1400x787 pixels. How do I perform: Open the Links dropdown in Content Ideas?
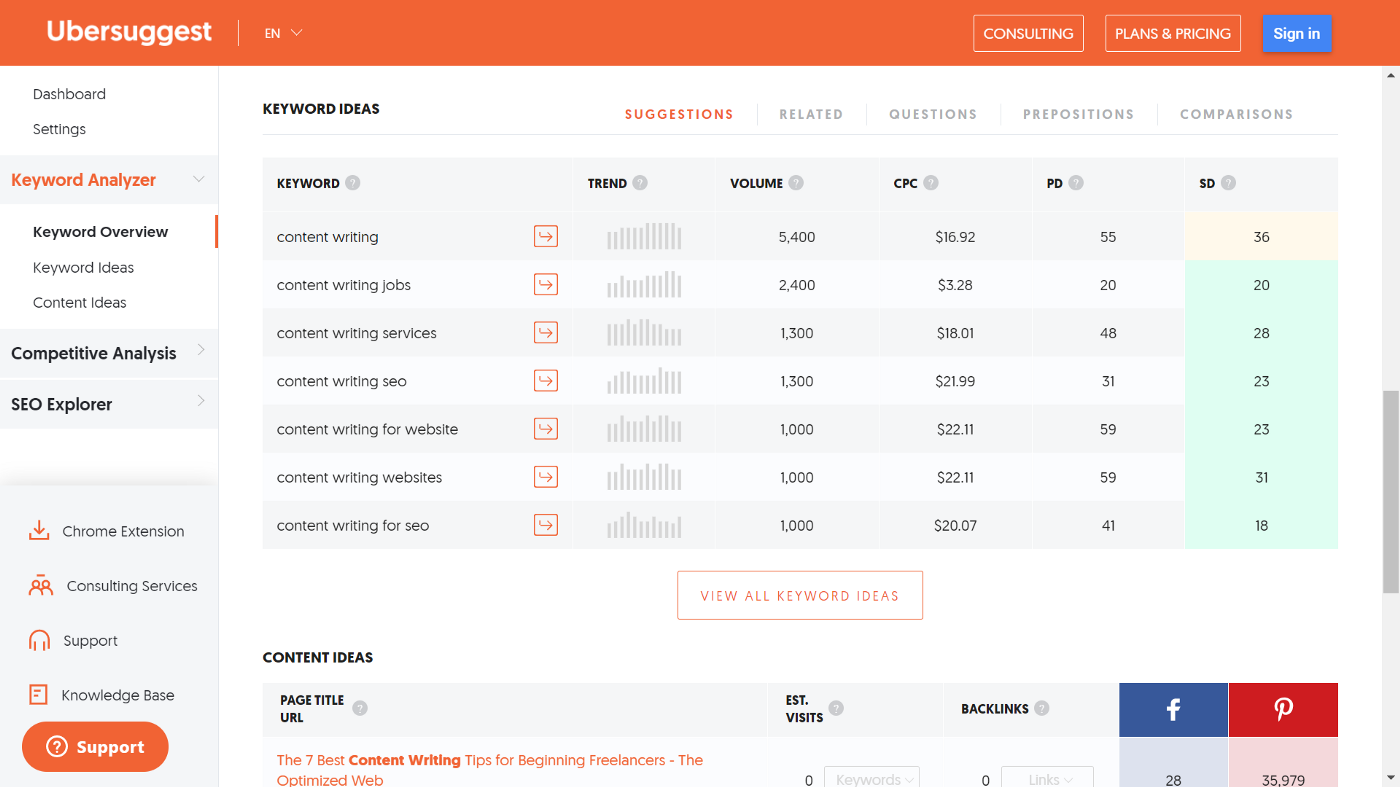(1047, 777)
